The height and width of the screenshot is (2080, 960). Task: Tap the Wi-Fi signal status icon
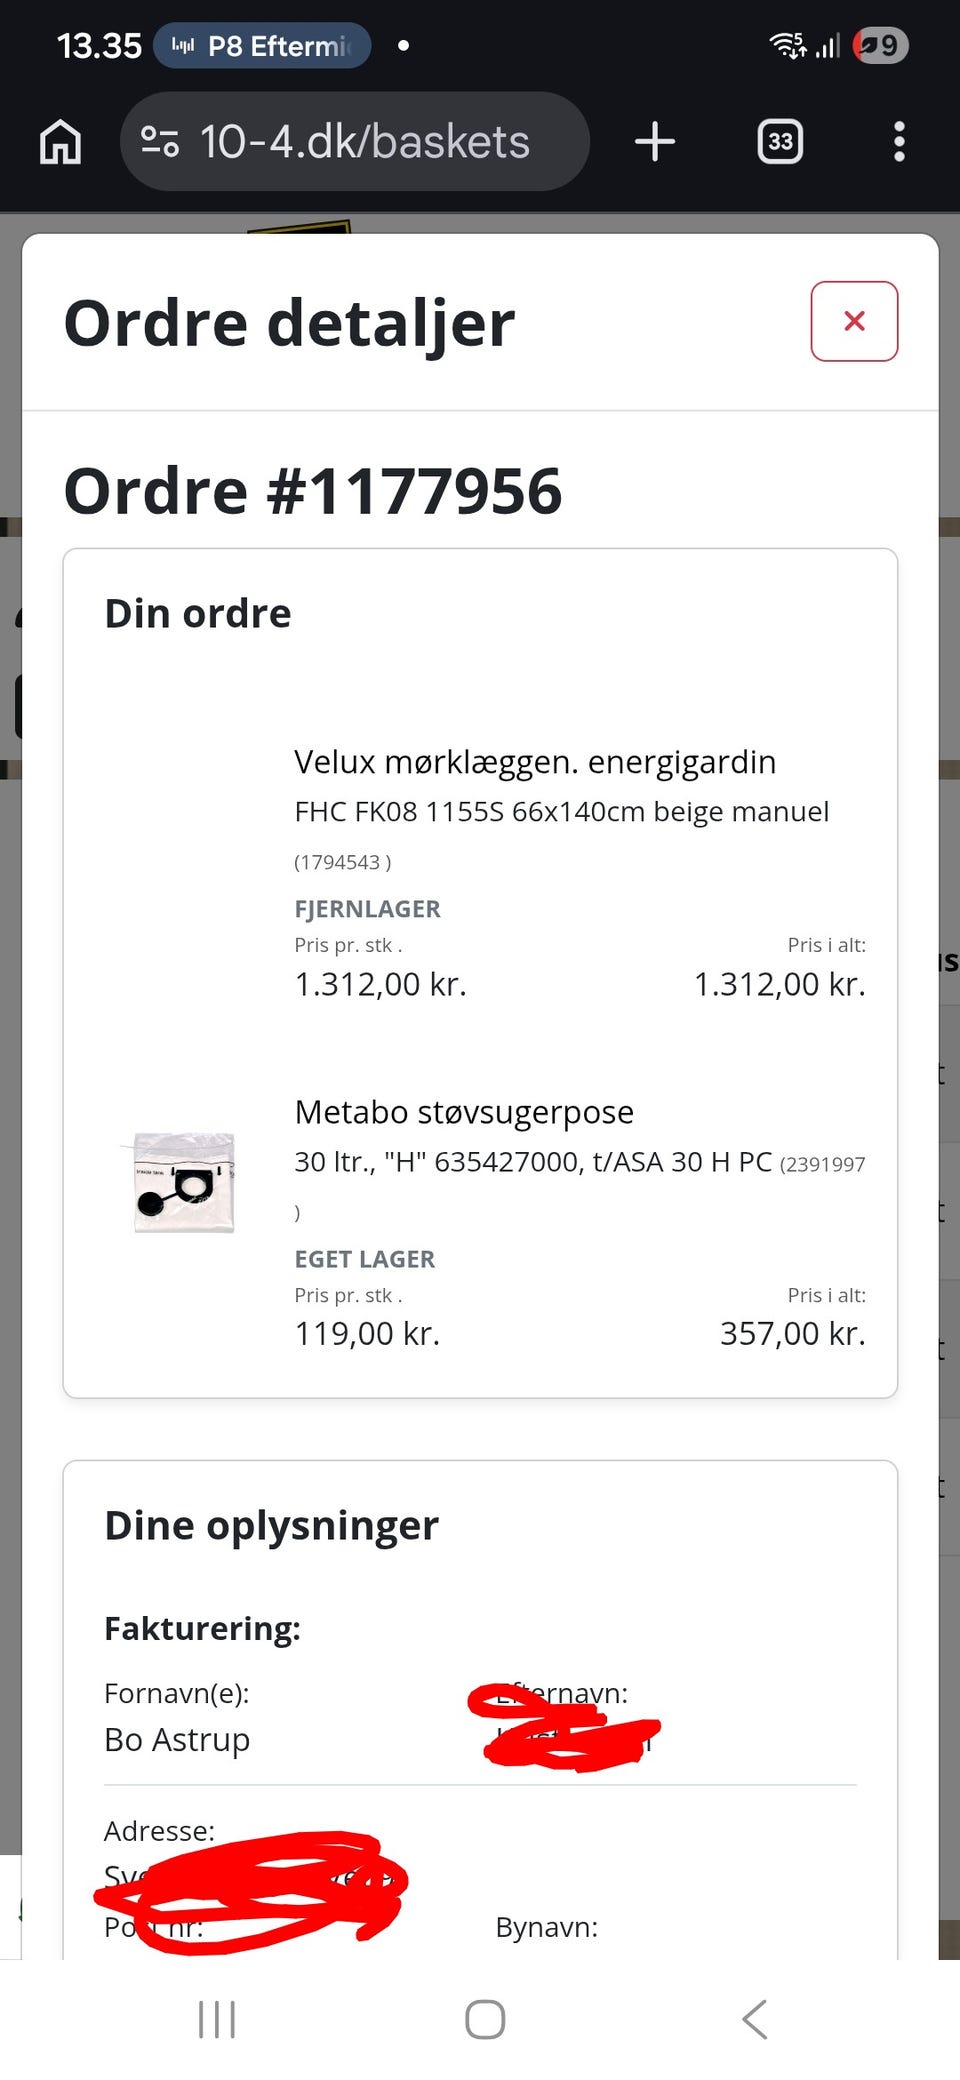point(787,45)
